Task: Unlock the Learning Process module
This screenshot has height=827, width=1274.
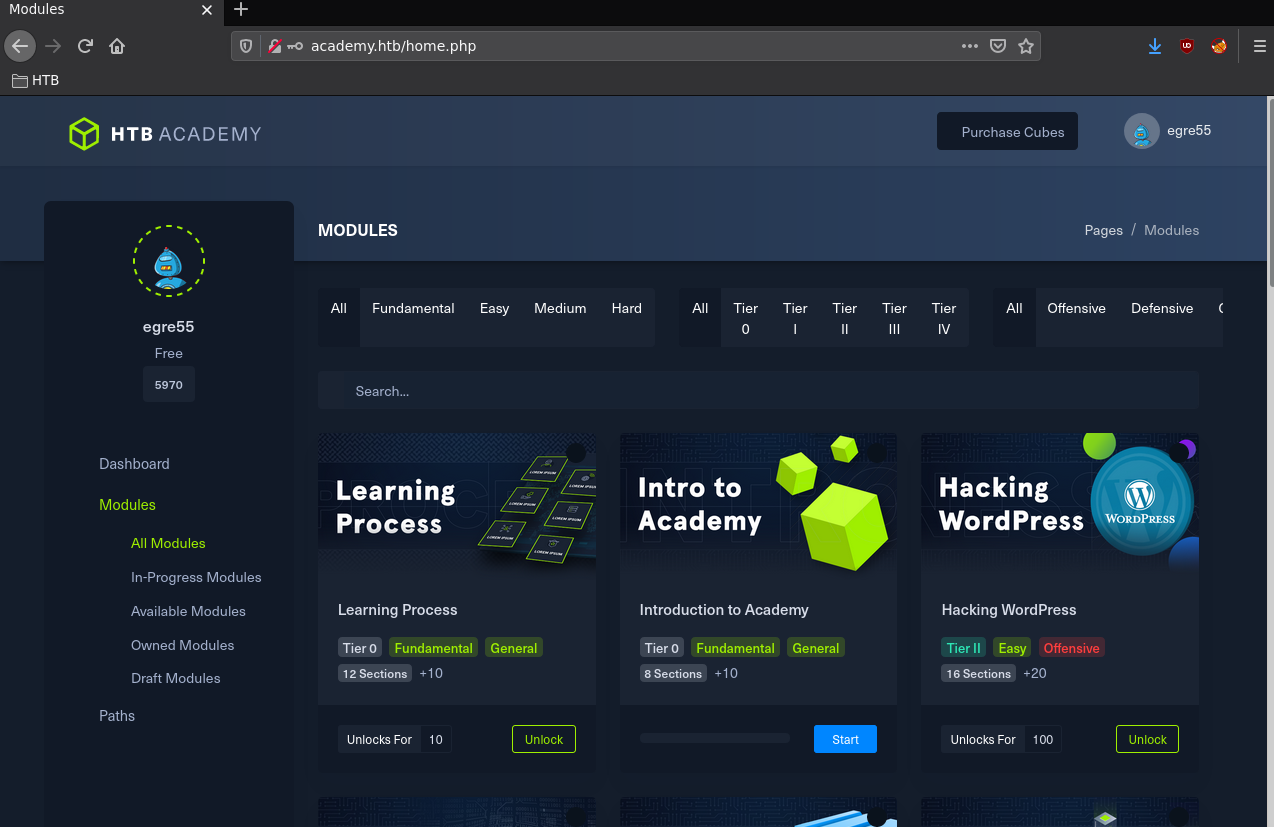Action: point(544,739)
